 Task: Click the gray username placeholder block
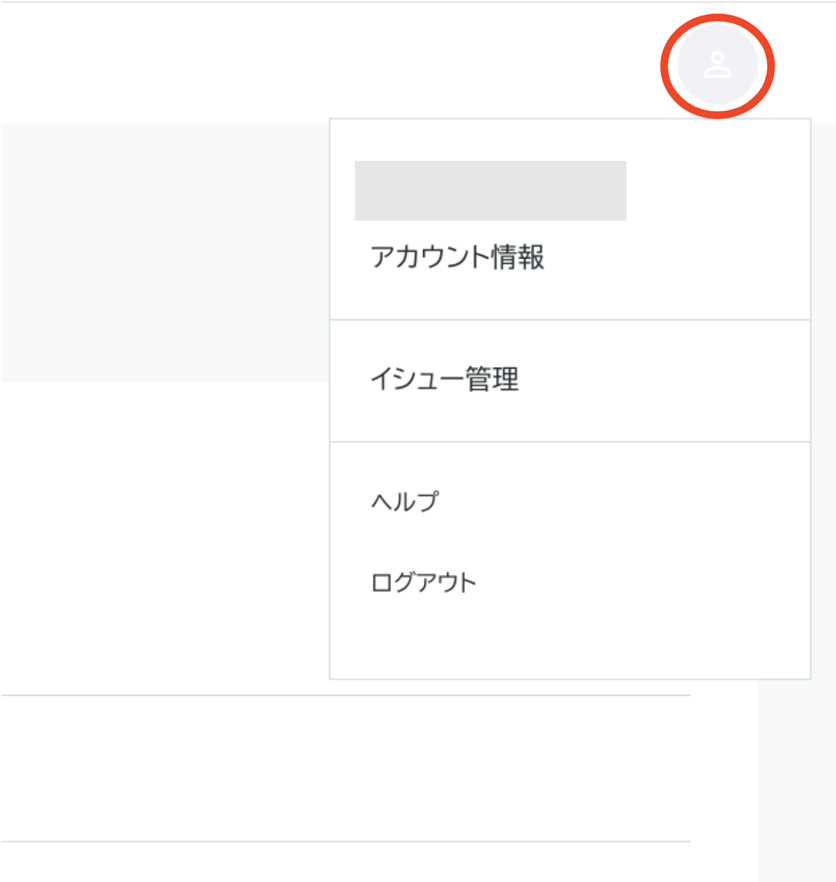(490, 190)
